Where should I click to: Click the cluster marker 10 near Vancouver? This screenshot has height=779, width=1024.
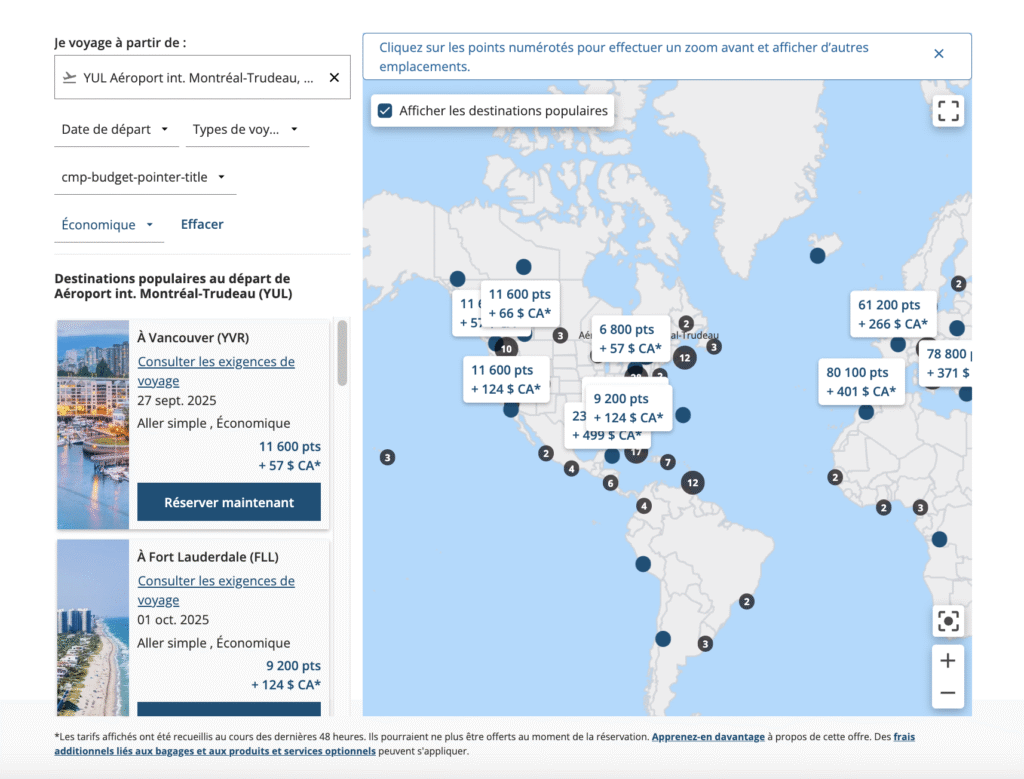[x=506, y=349]
